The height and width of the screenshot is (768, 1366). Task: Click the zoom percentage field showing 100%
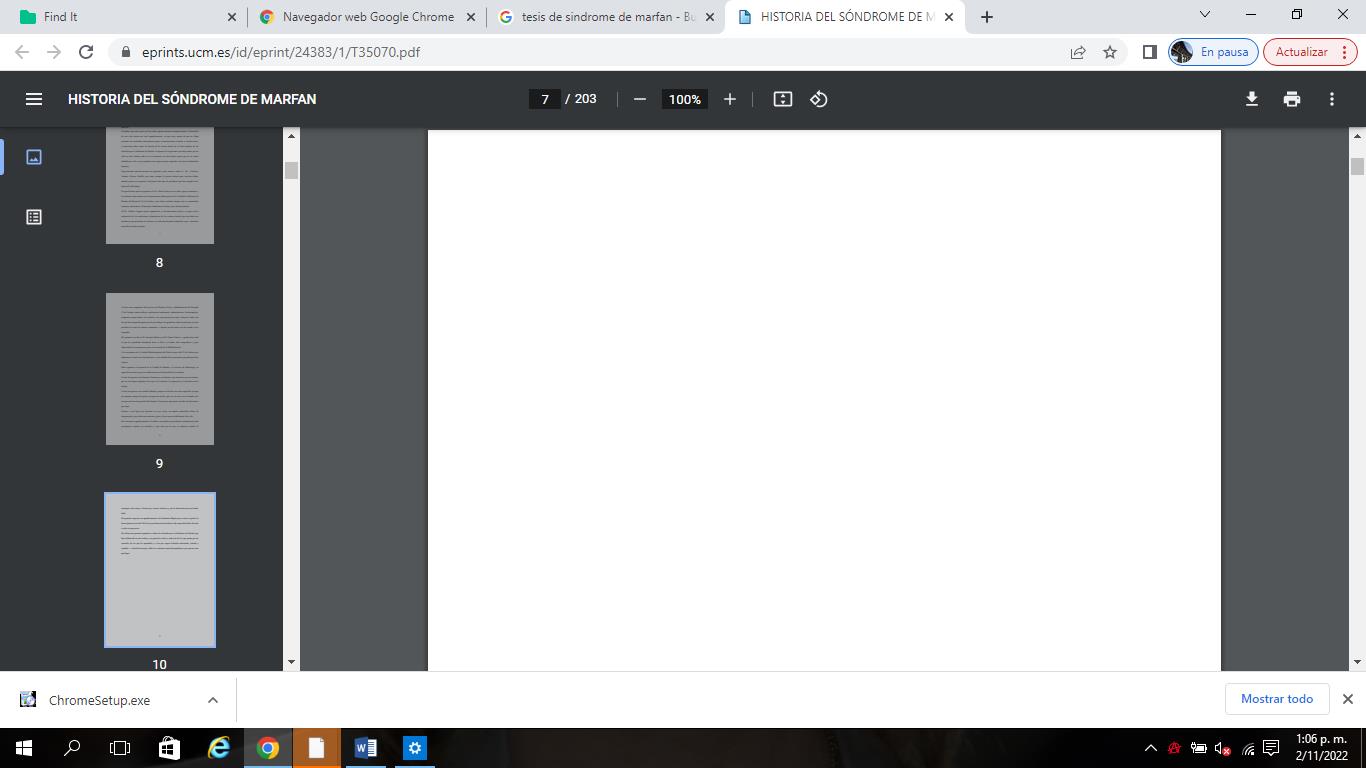(685, 99)
